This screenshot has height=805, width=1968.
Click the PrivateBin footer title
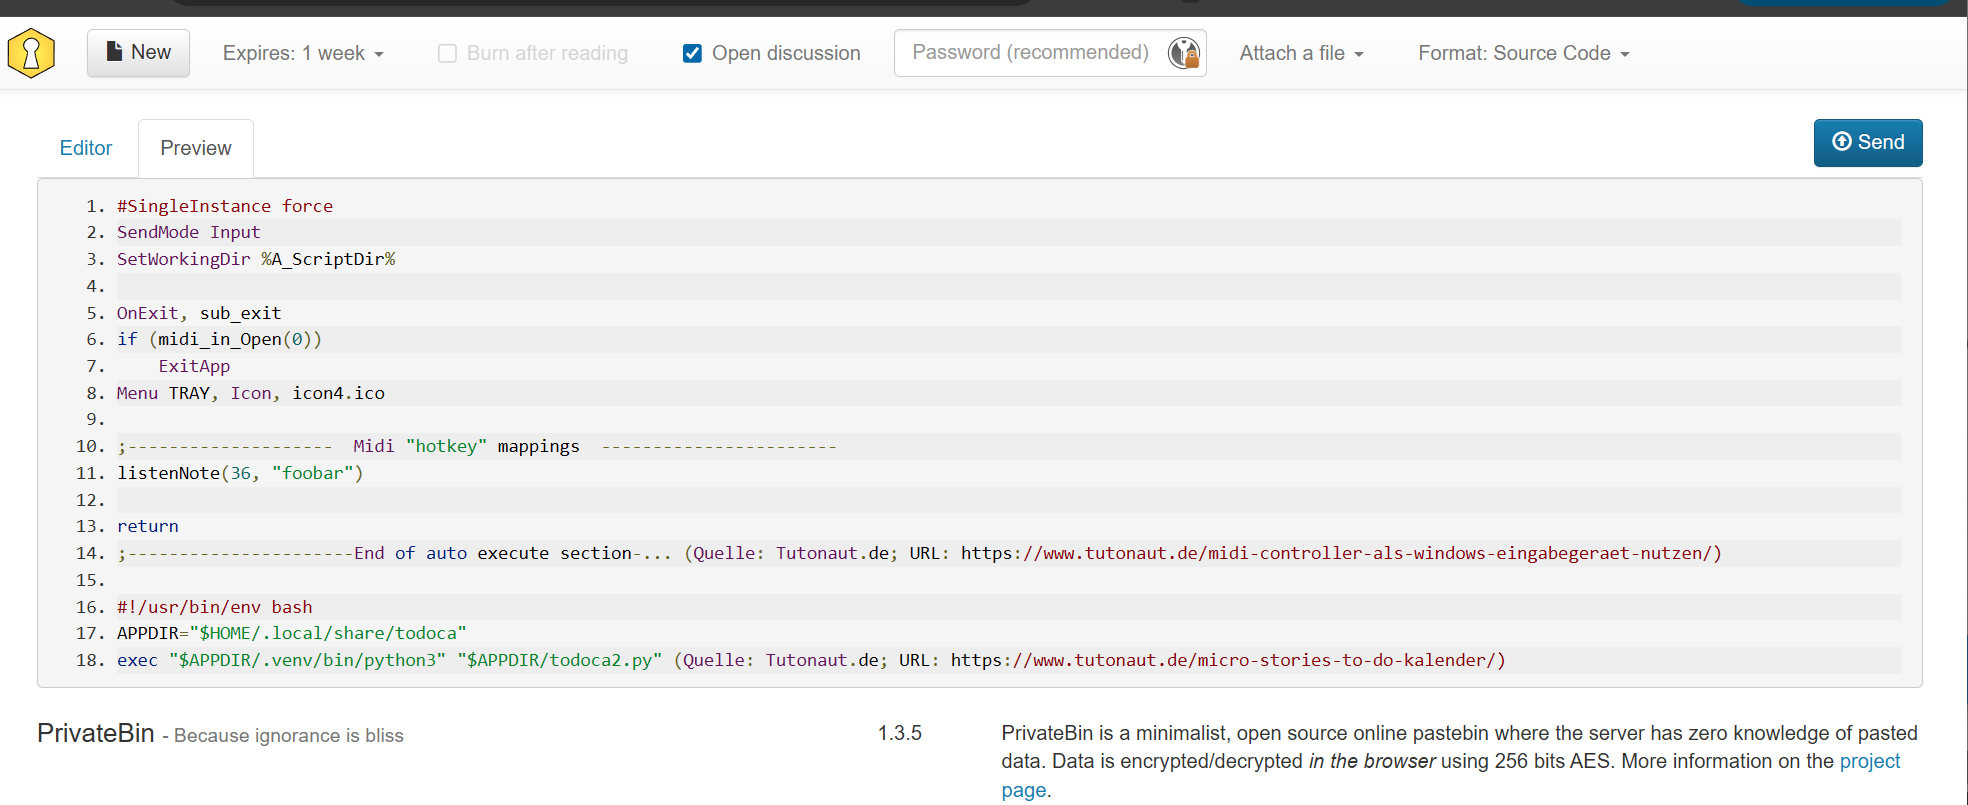coord(96,734)
